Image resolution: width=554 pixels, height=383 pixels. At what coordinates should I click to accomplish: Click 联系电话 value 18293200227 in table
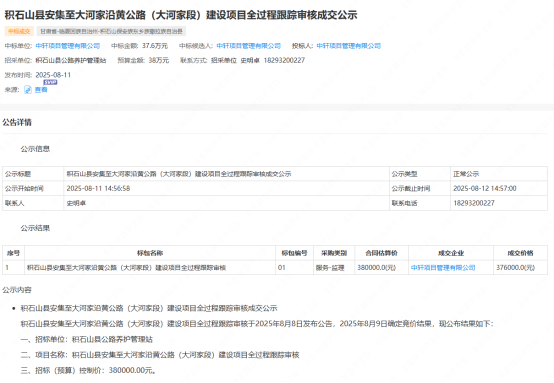tap(474, 203)
